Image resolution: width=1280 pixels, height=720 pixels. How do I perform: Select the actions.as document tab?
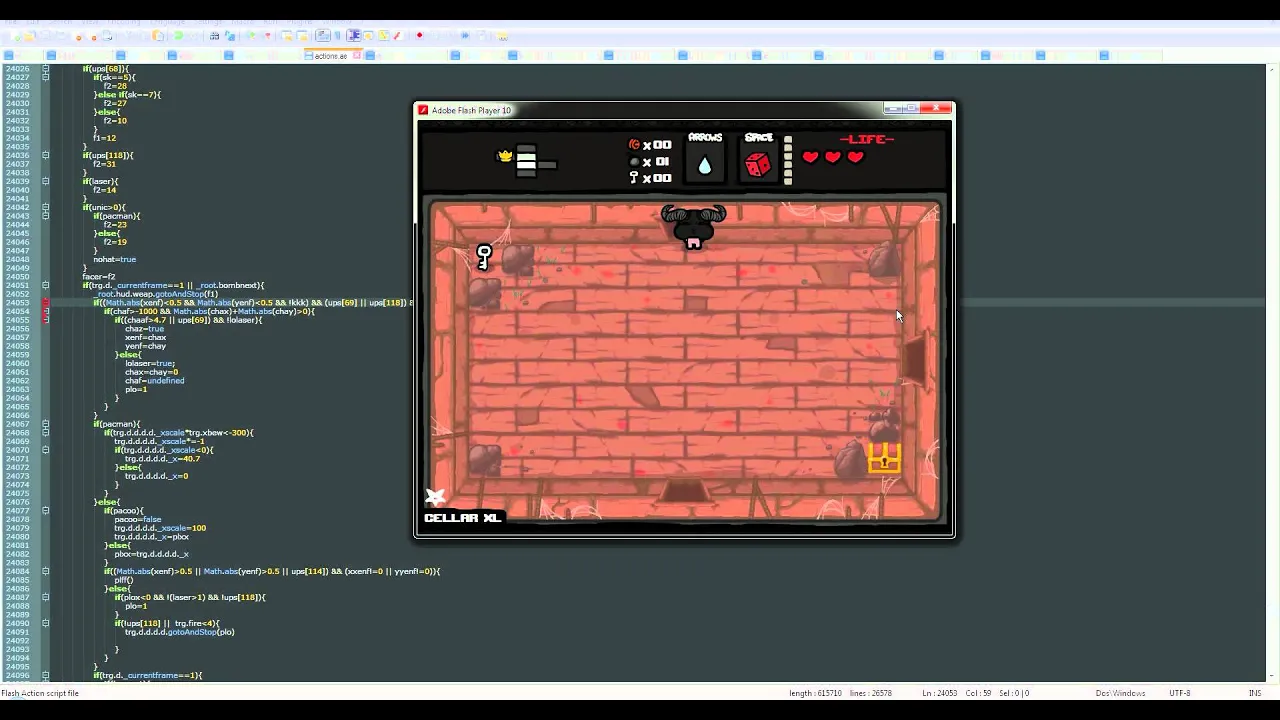coord(331,55)
